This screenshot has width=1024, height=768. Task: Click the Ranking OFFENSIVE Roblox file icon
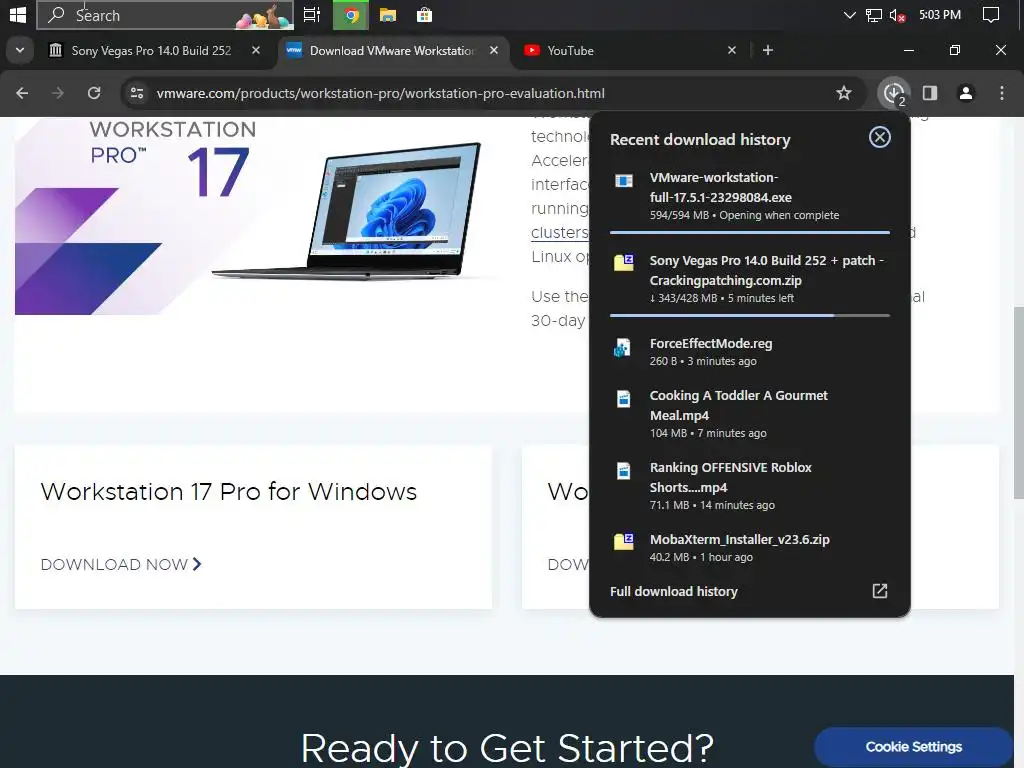point(624,471)
